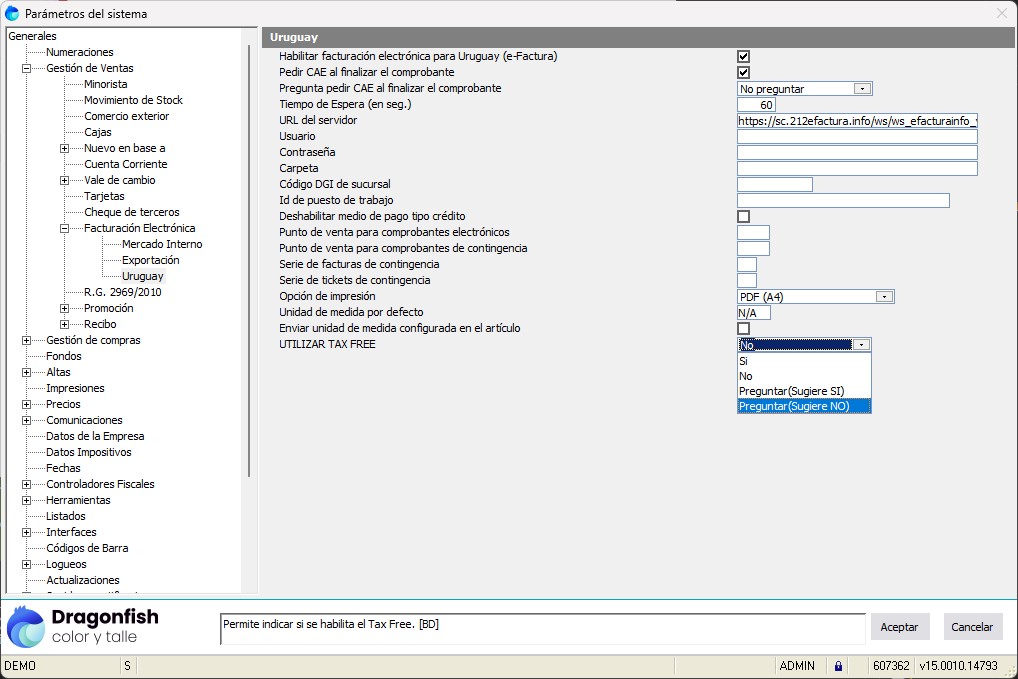Viewport: 1018px width, 679px height.
Task: Check Enviar unidad de medida configurada option
Action: point(743,329)
